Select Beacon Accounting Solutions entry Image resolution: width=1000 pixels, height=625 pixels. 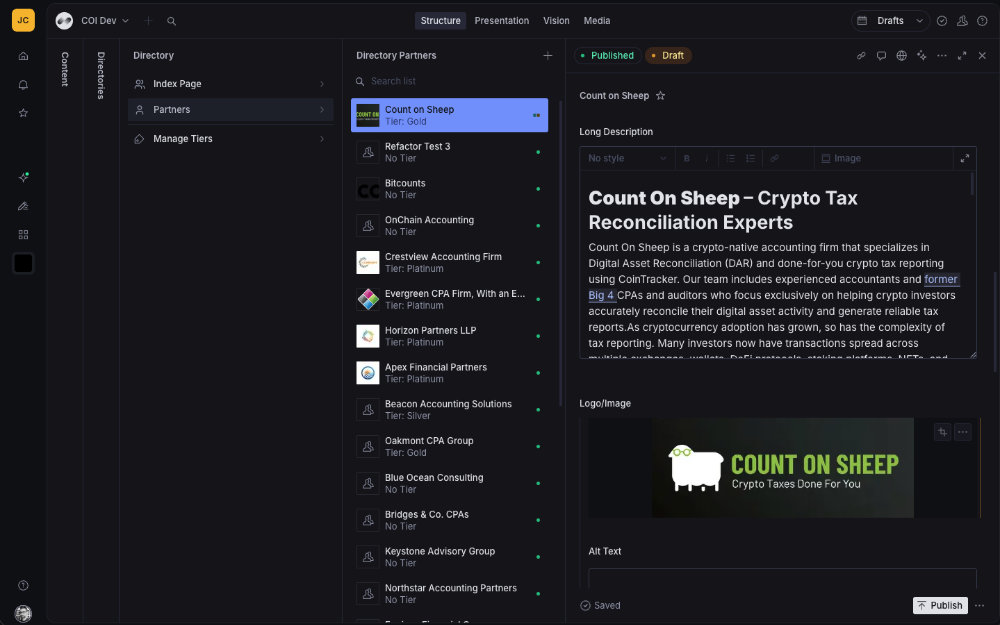click(x=450, y=410)
